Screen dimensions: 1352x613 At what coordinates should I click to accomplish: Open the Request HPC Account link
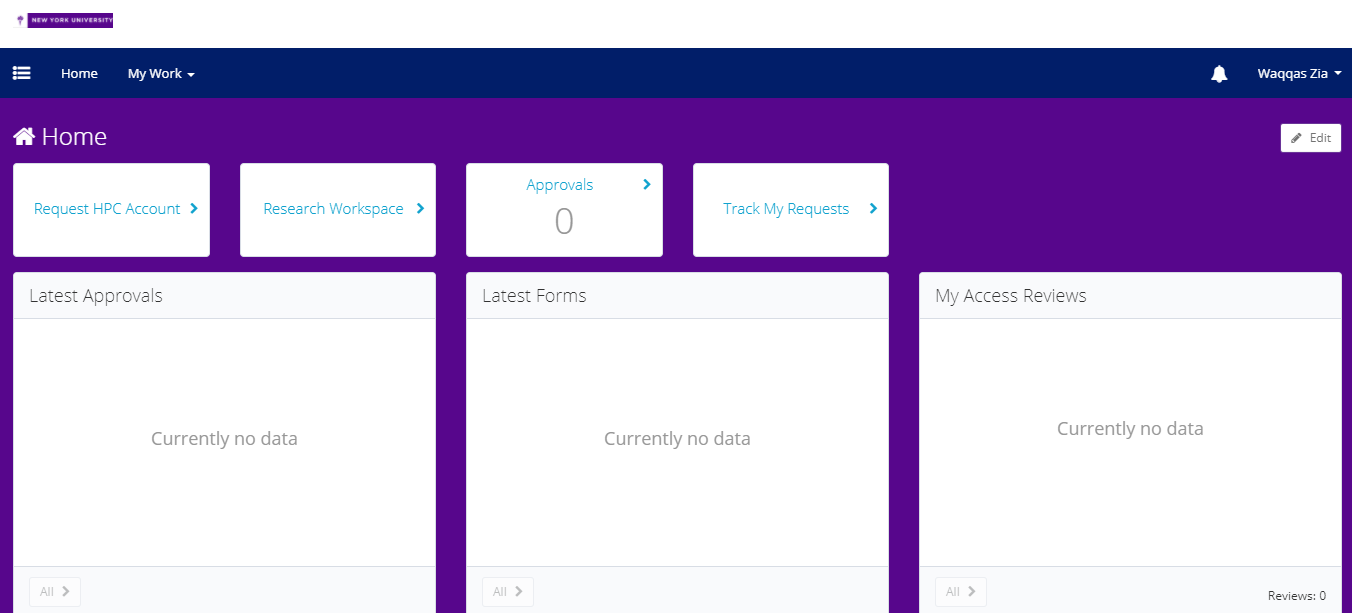coord(107,209)
